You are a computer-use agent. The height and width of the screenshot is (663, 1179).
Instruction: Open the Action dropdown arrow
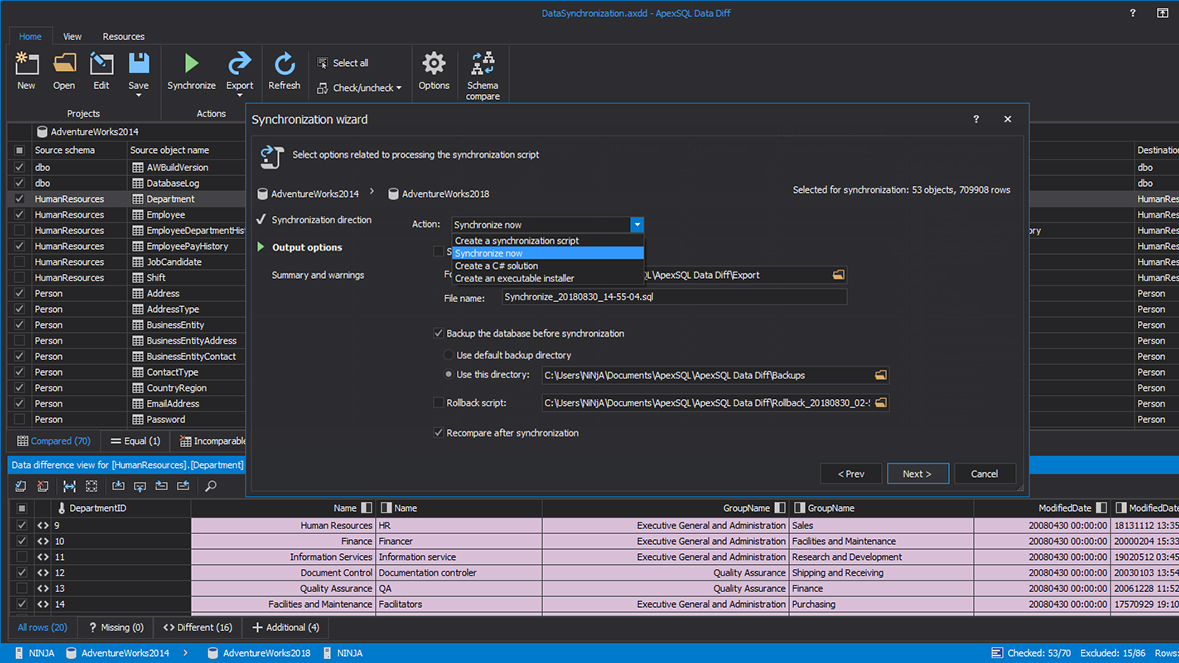[x=637, y=225]
